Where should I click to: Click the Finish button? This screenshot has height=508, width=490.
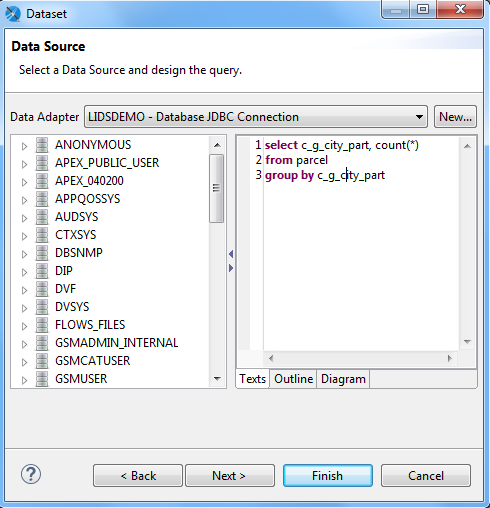pyautogui.click(x=328, y=476)
